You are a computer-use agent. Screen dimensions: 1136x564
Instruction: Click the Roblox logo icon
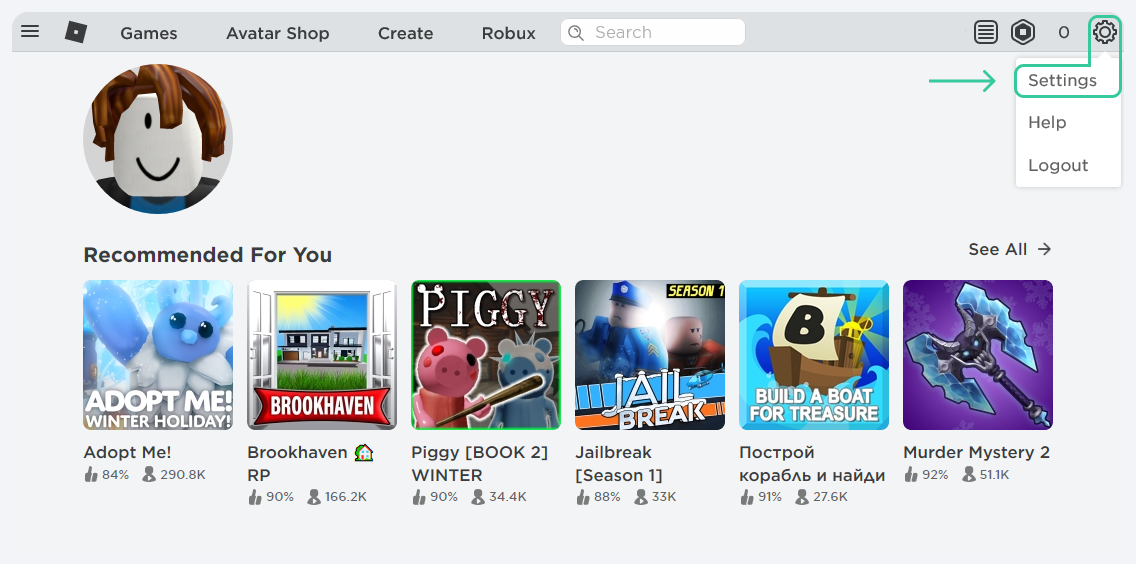click(x=76, y=32)
